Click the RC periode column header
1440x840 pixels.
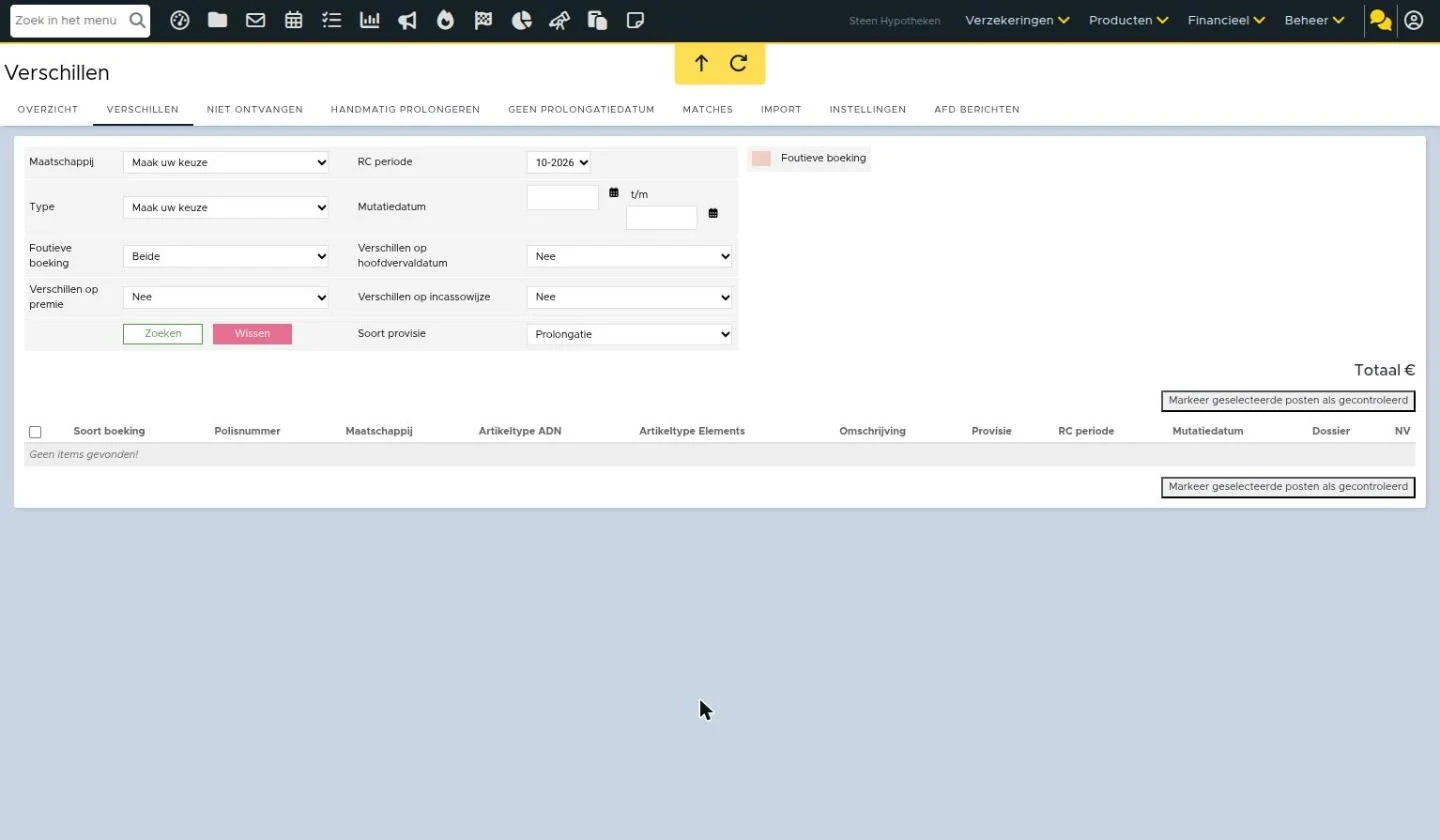1086,431
